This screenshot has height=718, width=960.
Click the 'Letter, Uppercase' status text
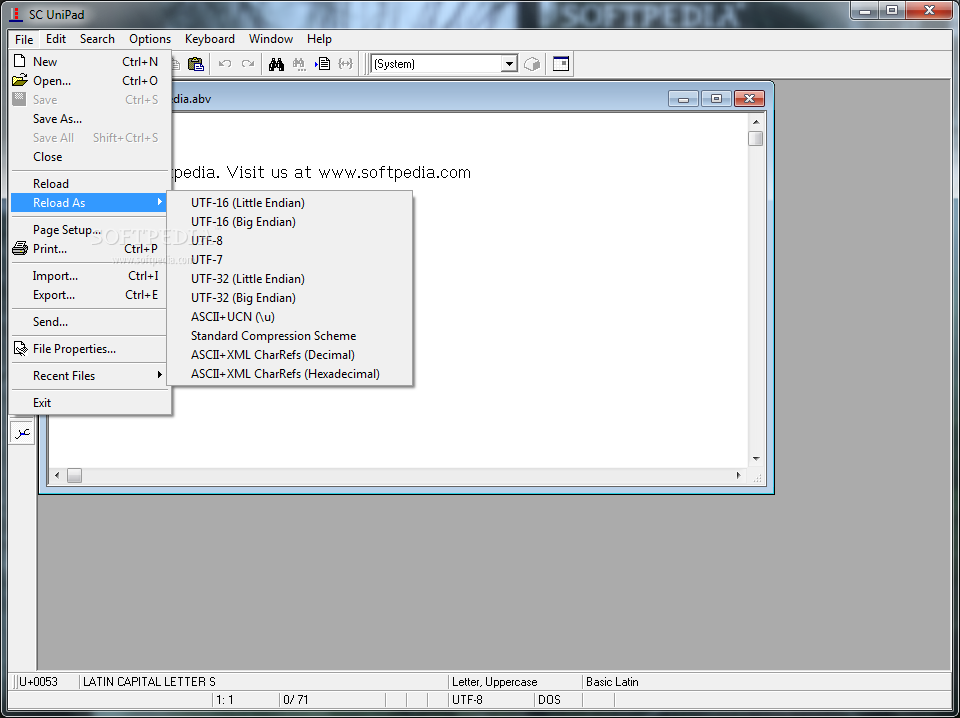[x=495, y=681]
